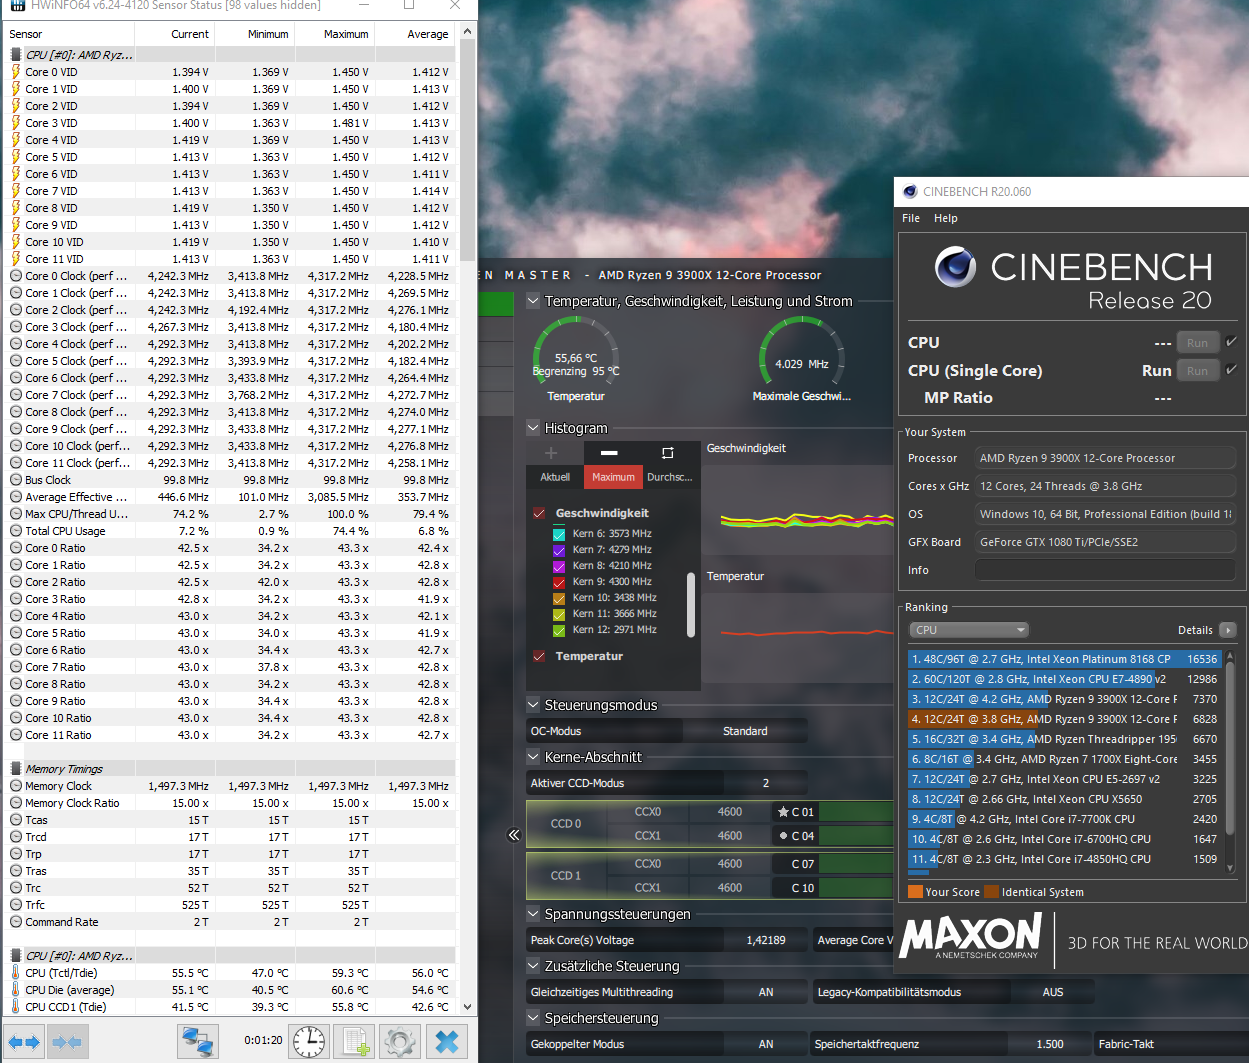Viewport: 1249px width, 1063px height.
Task: Click Memory Timings chip icon
Action: click(15, 769)
